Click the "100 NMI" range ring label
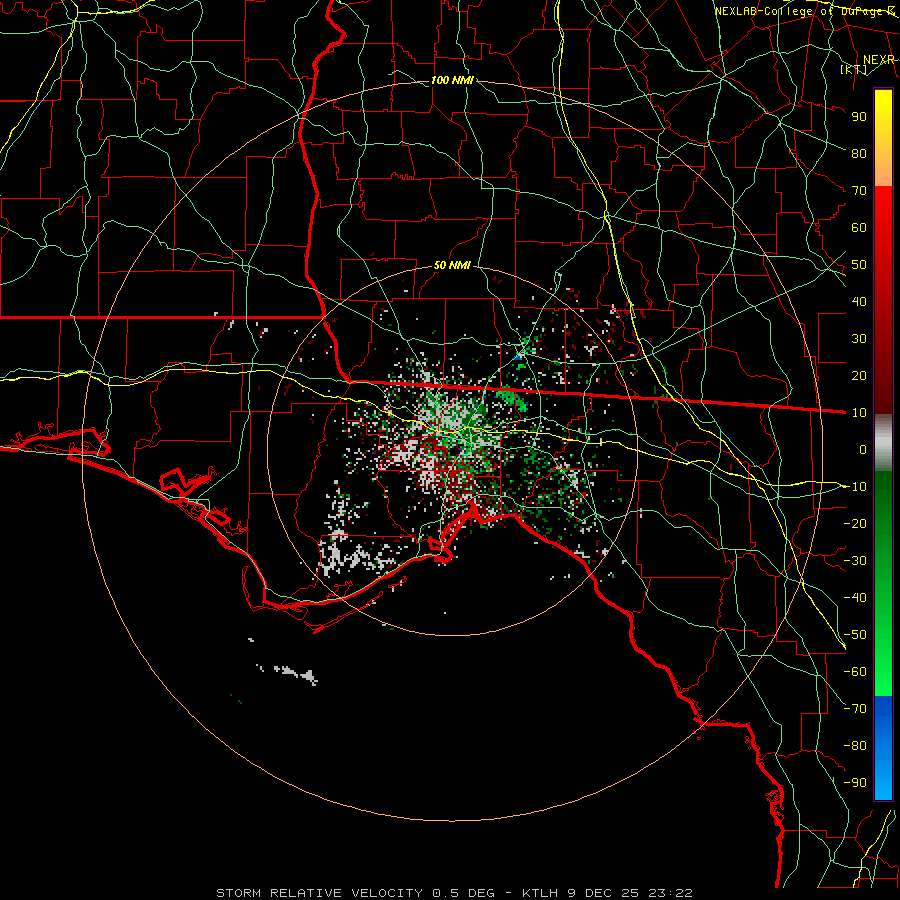 pyautogui.click(x=452, y=80)
